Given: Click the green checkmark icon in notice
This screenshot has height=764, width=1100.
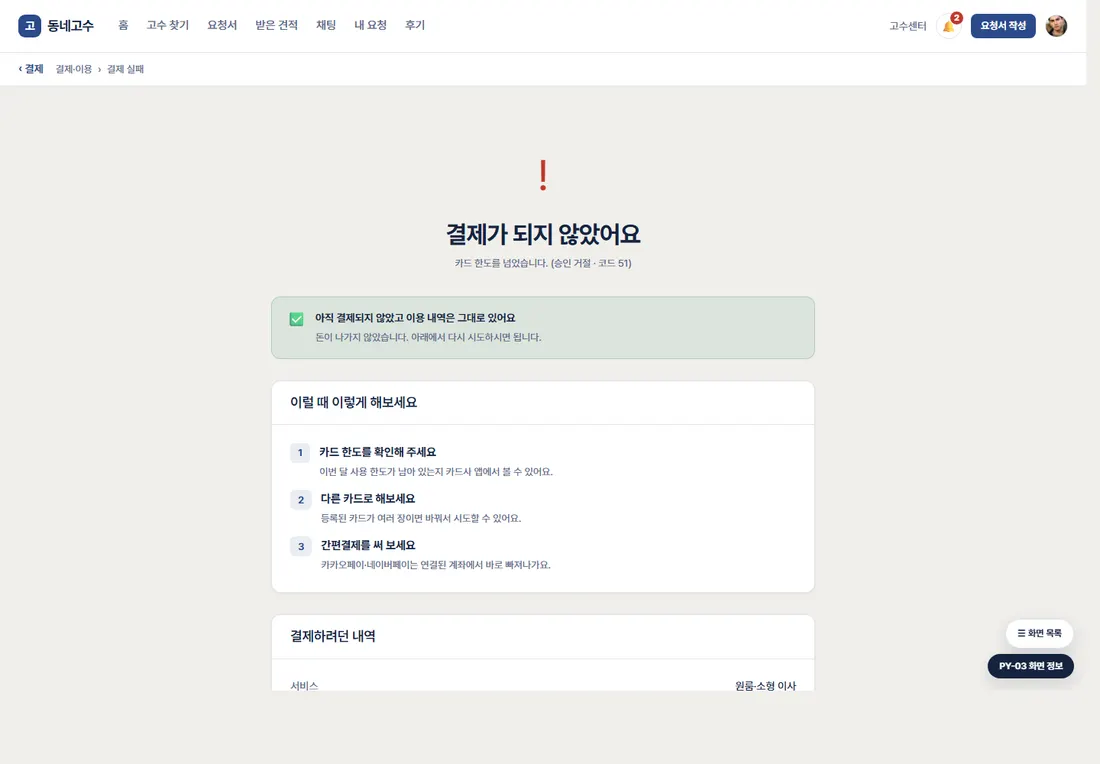Looking at the screenshot, I should click(x=297, y=319).
